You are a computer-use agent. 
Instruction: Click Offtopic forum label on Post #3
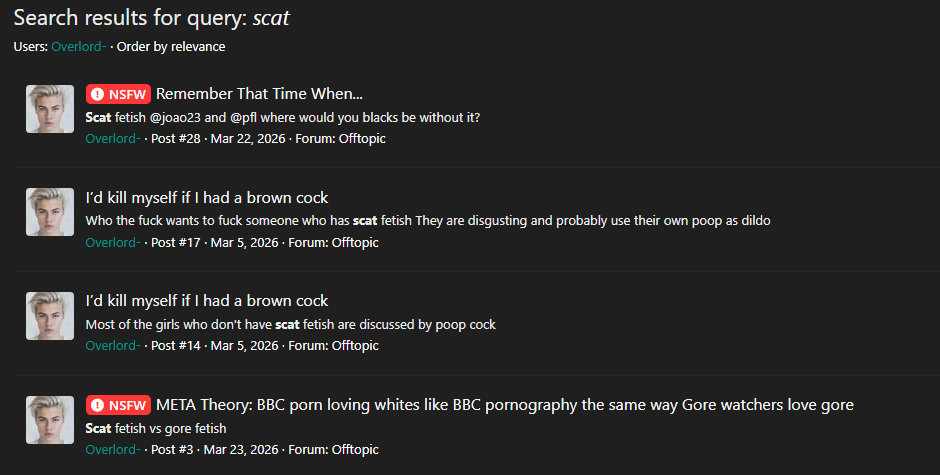355,450
